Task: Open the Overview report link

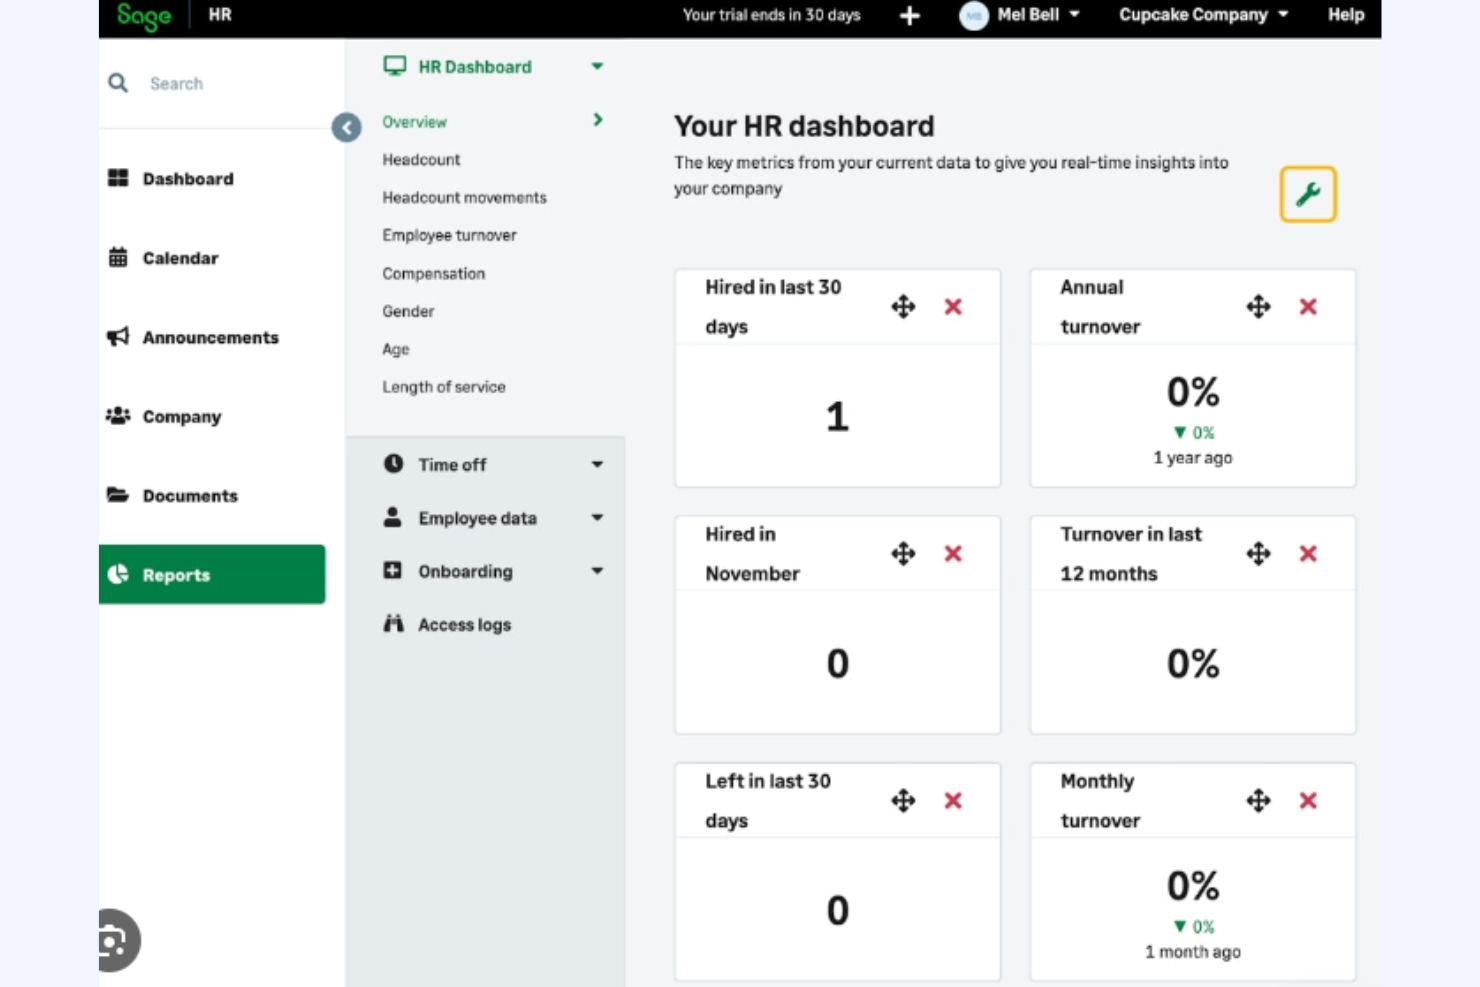Action: (x=414, y=122)
